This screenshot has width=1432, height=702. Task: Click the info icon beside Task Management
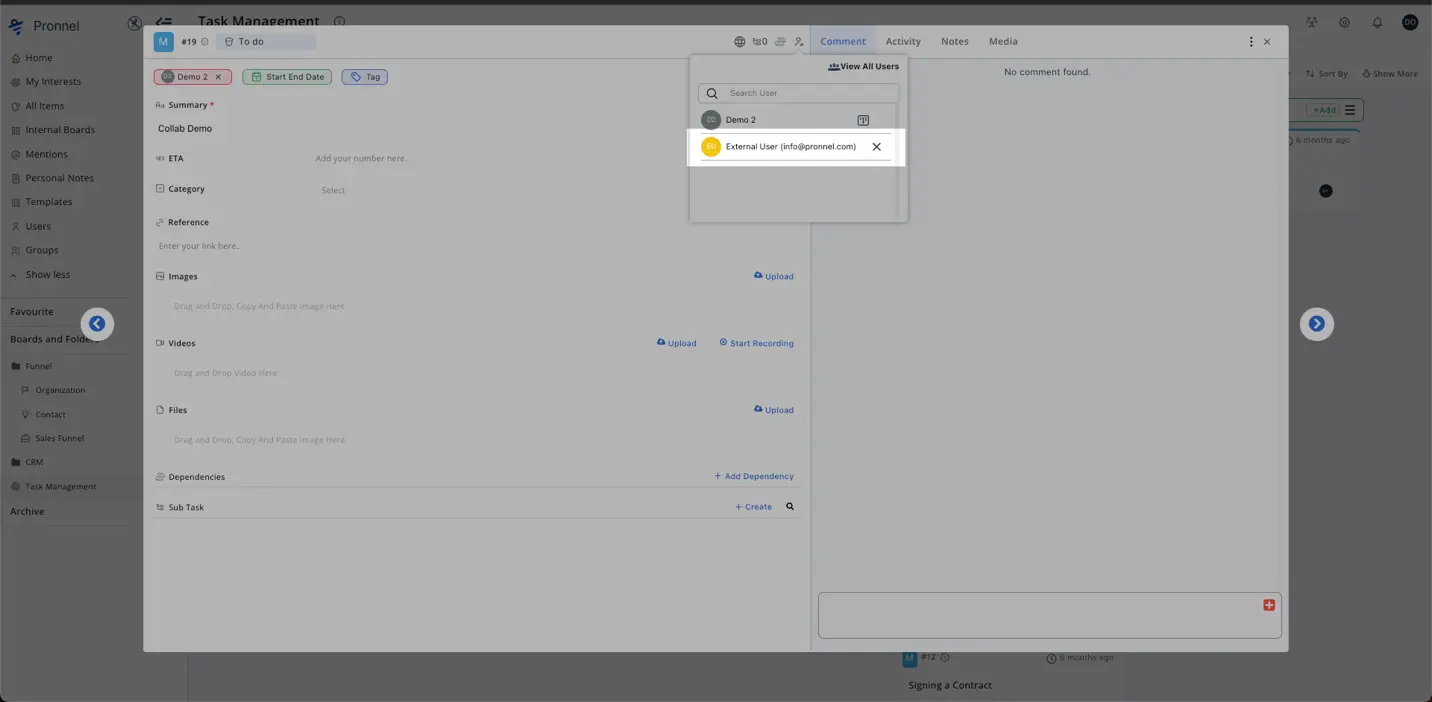click(339, 21)
